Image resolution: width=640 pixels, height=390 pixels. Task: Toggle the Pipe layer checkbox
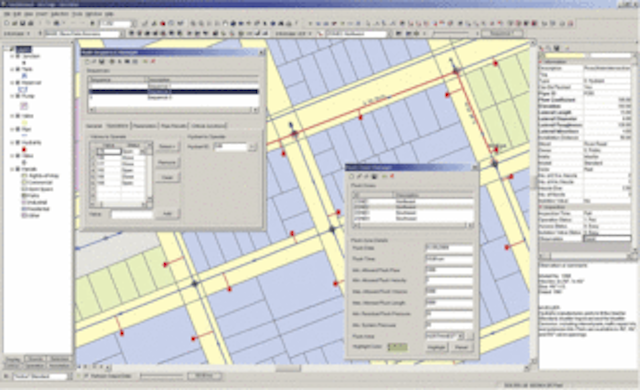tap(18, 129)
